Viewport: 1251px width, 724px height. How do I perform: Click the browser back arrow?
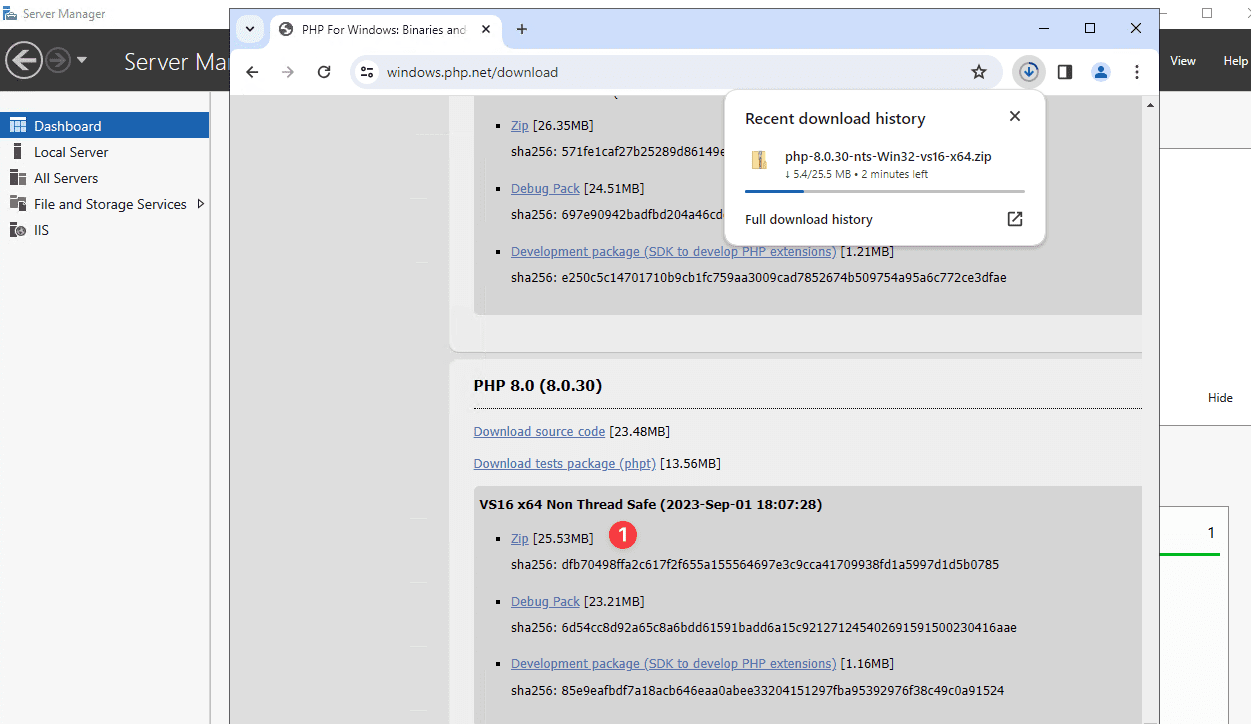252,72
